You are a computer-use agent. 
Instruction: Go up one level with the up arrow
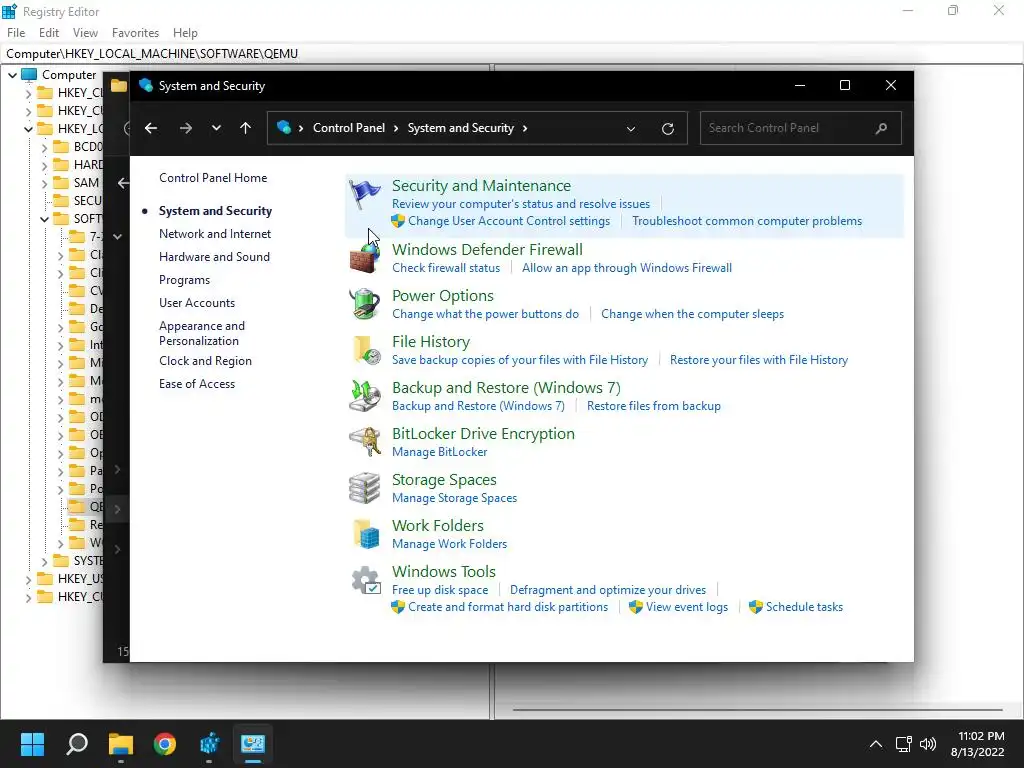(246, 128)
